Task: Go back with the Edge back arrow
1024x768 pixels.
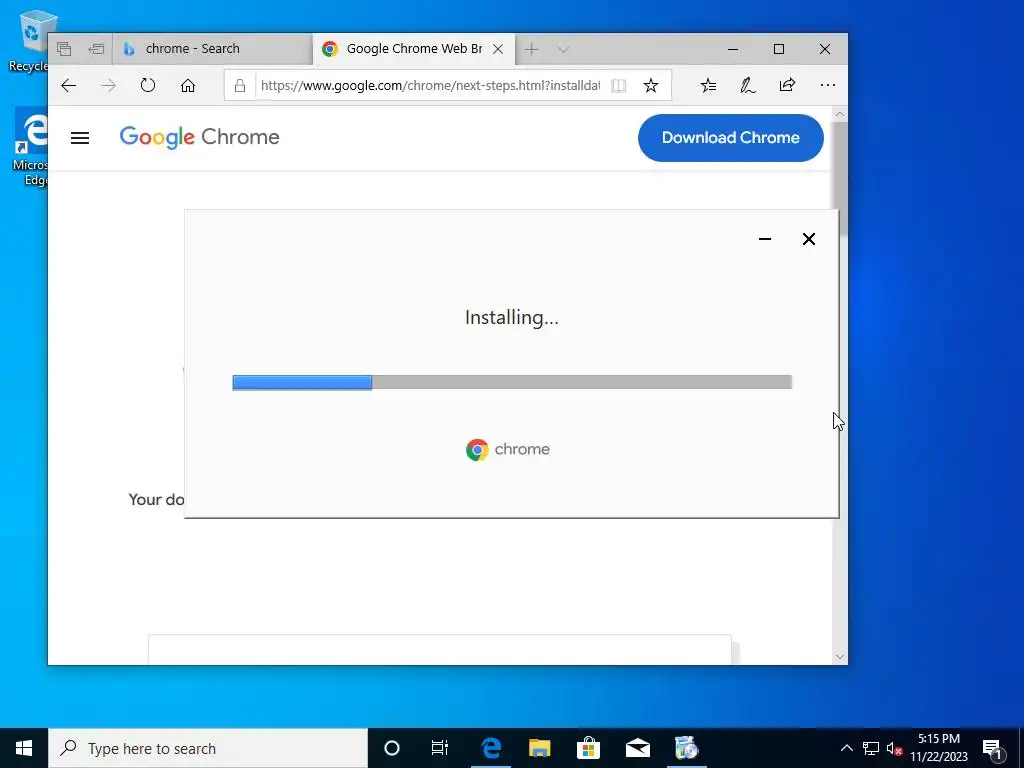Action: tap(69, 86)
